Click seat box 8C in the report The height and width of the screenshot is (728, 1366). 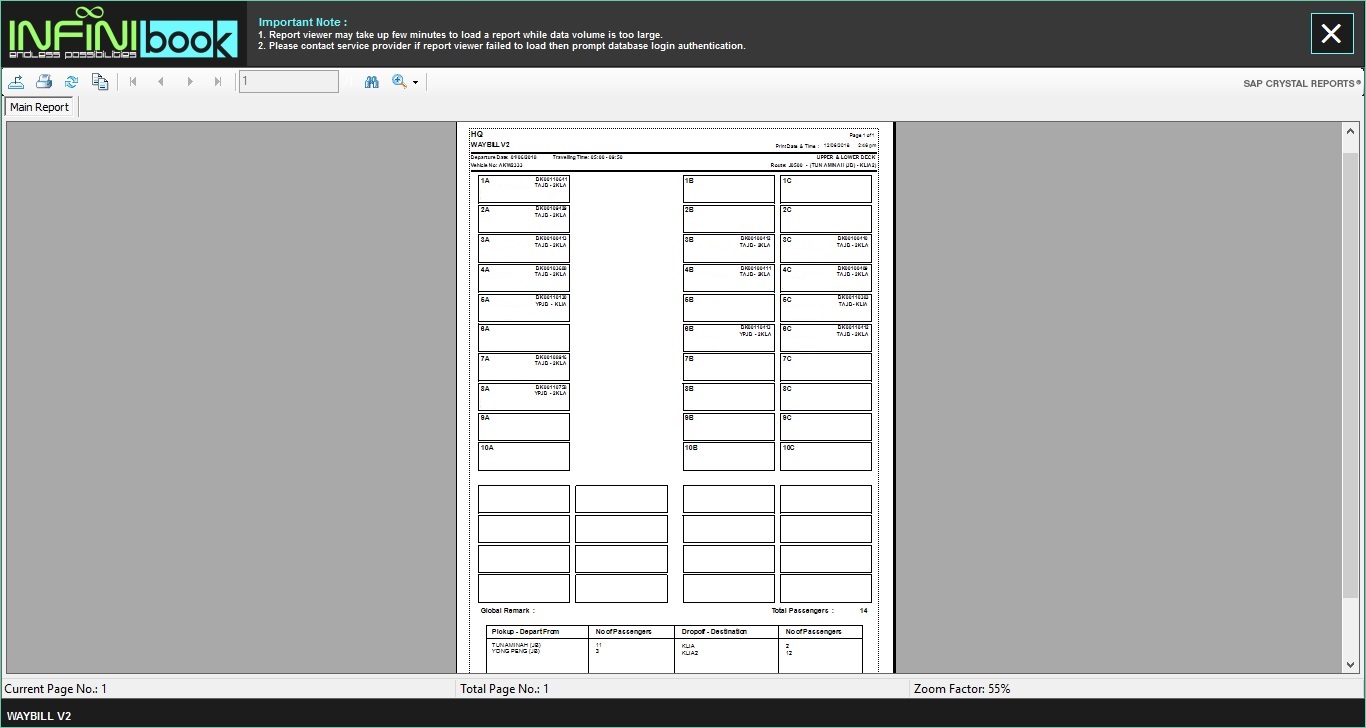point(826,397)
